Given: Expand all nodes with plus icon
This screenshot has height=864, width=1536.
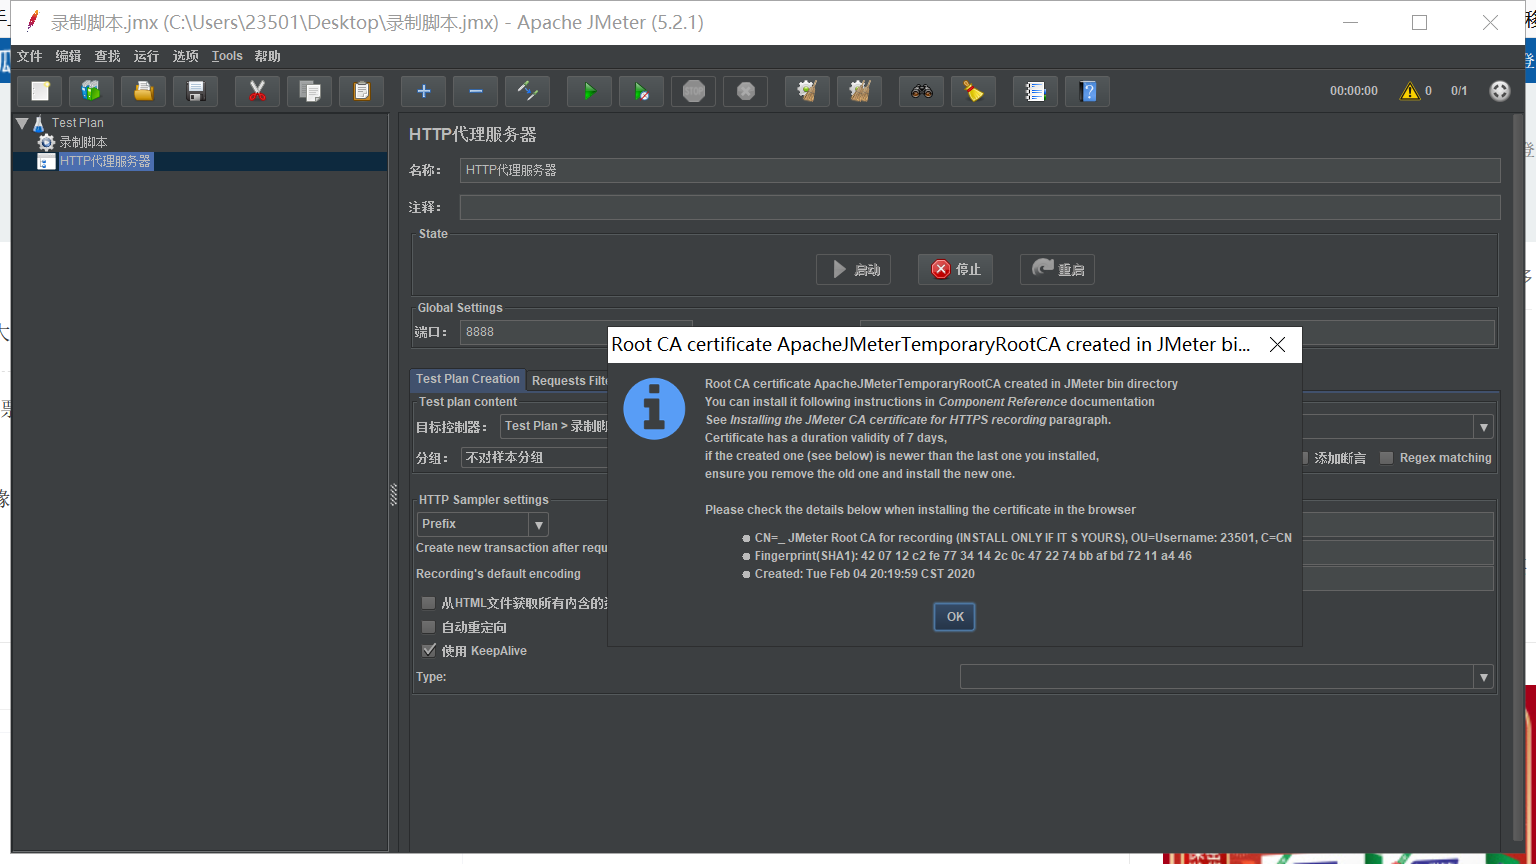Looking at the screenshot, I should tap(424, 91).
